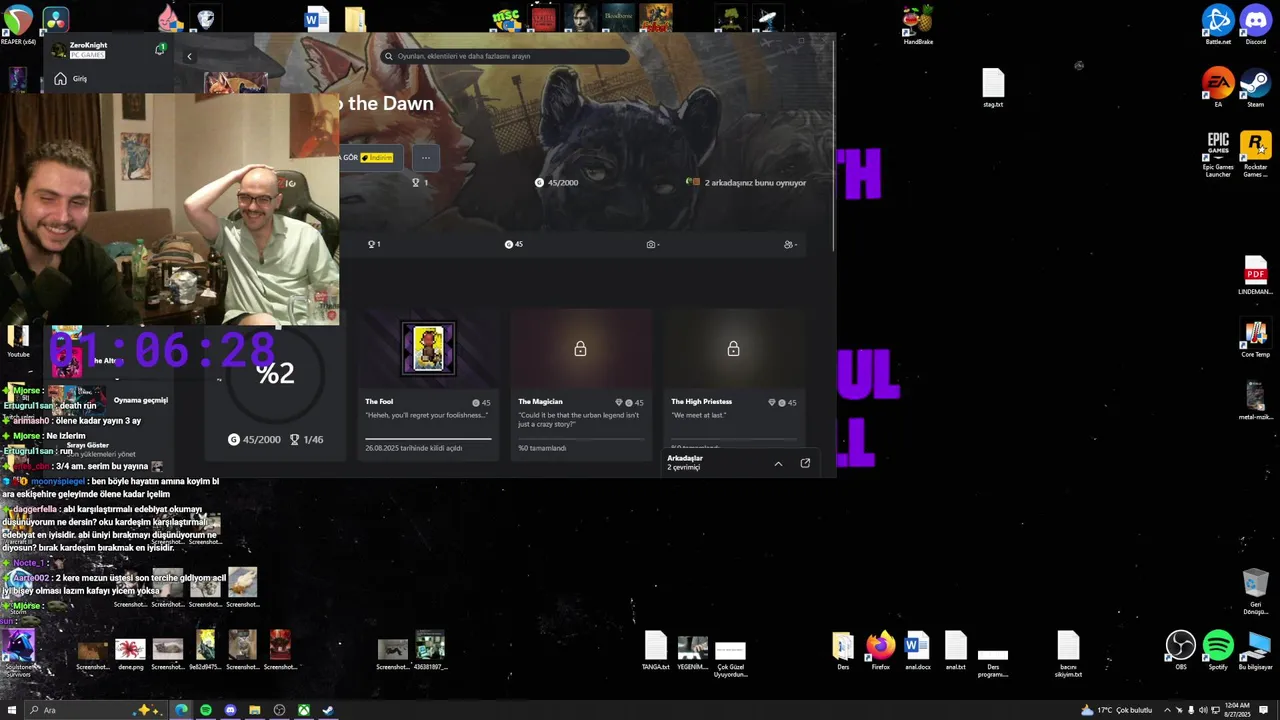
Task: Click The Magician %0 progress bar
Action: [581, 438]
